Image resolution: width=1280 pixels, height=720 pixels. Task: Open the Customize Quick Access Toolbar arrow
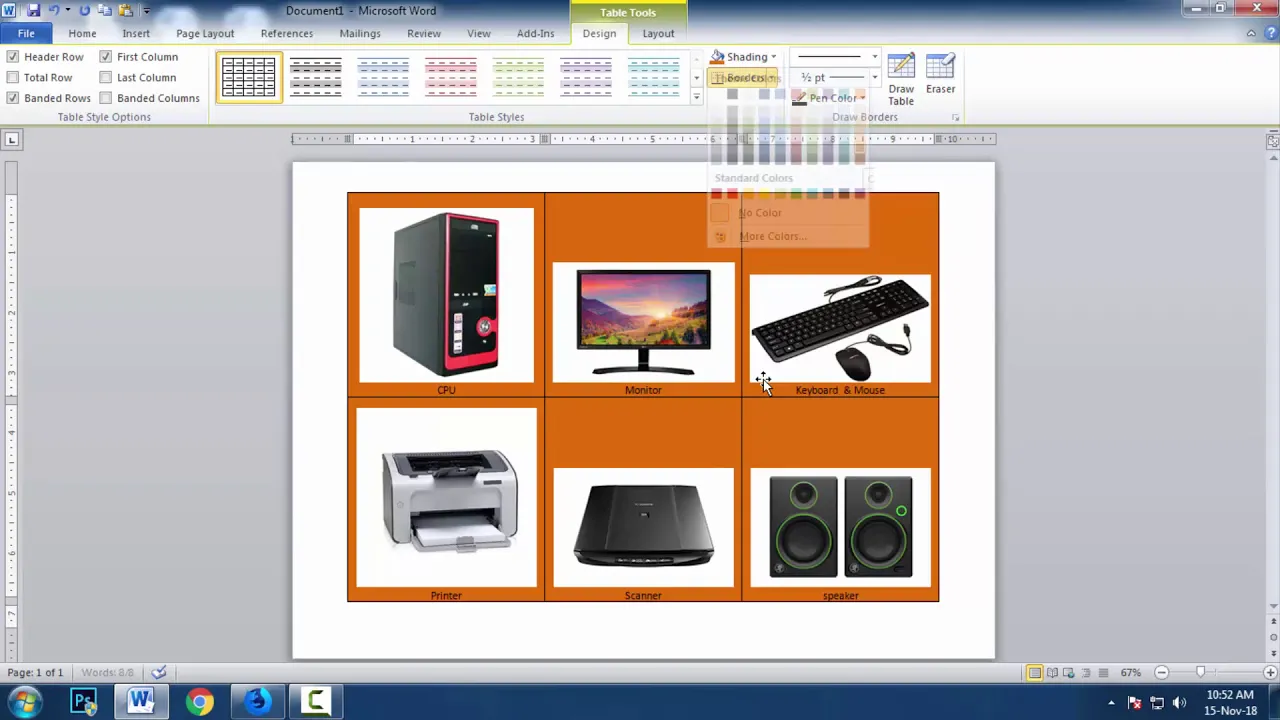tap(146, 10)
